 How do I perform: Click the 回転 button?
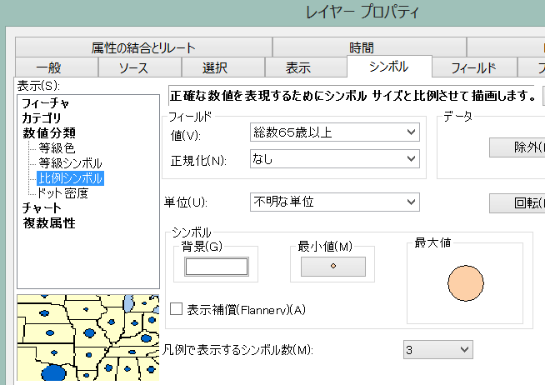click(x=517, y=203)
